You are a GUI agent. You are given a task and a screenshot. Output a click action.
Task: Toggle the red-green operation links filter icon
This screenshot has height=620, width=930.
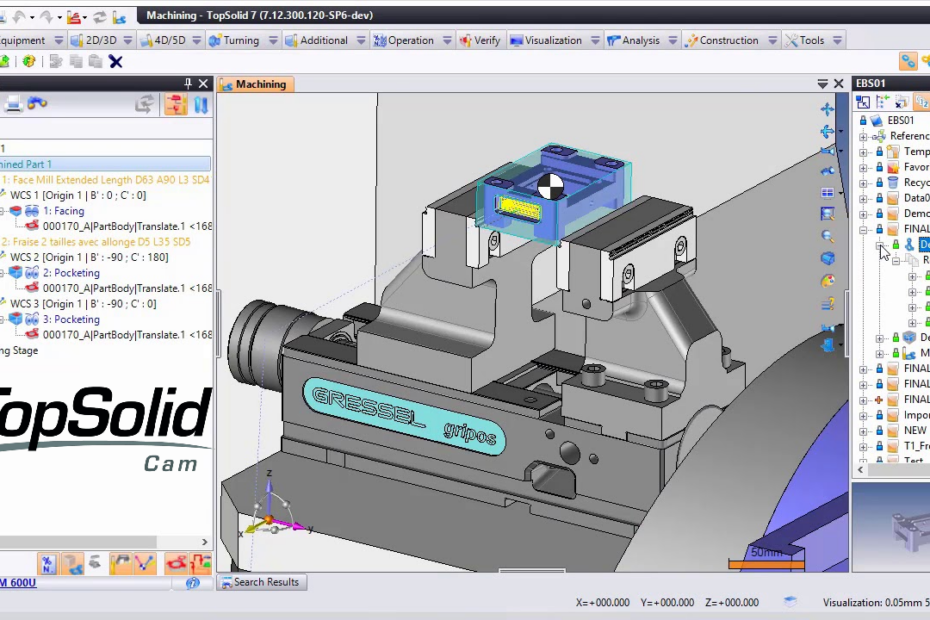pos(200,564)
